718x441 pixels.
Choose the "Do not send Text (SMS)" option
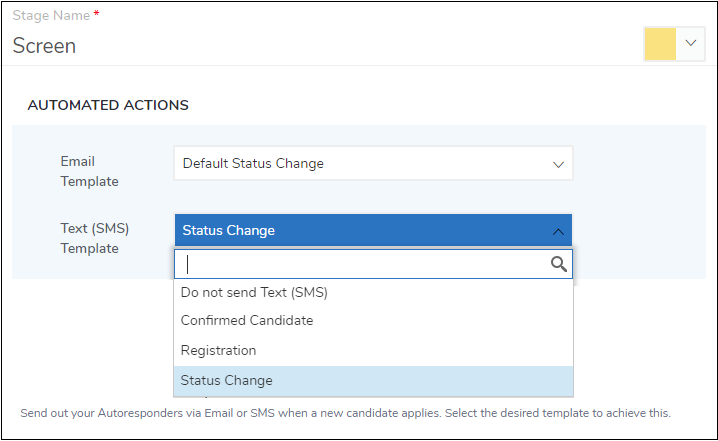point(254,293)
